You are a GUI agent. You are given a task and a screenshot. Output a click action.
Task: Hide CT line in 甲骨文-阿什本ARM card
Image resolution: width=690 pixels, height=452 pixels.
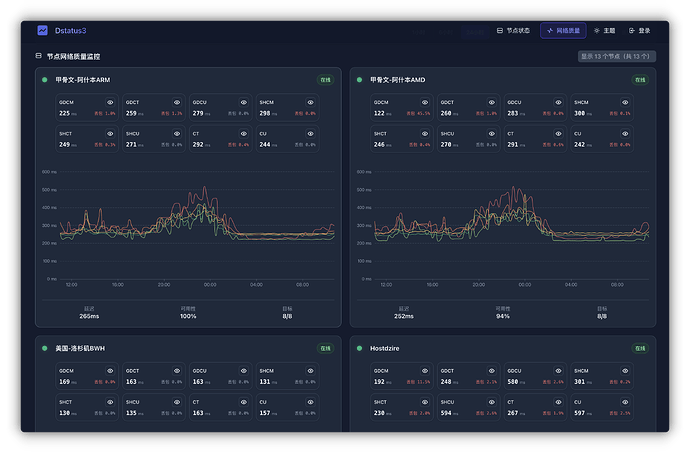pos(244,133)
